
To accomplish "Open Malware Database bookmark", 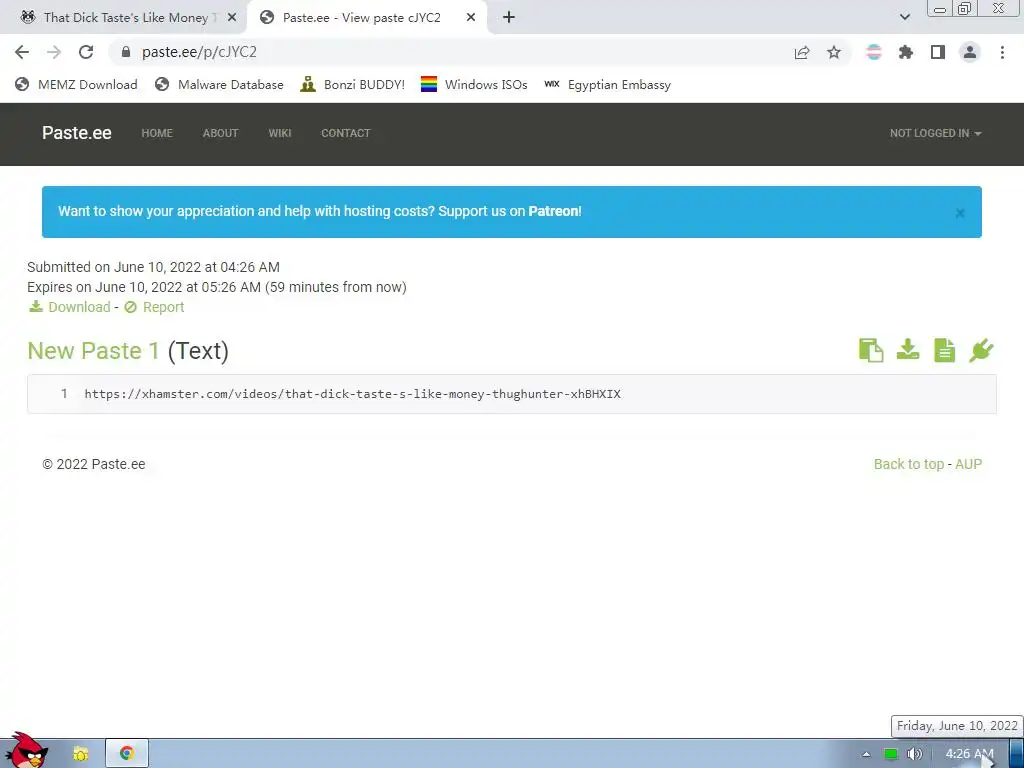I will click(219, 84).
